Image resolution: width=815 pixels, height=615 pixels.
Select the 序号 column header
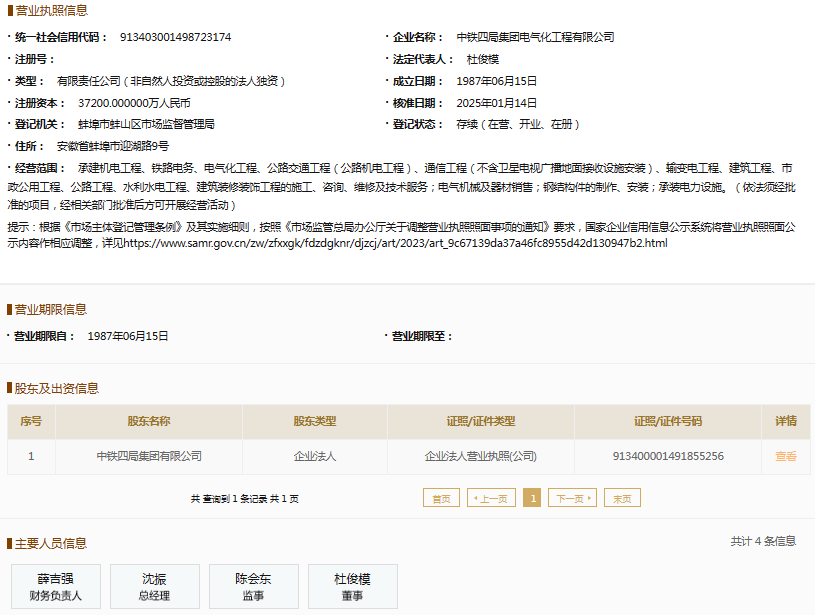(31, 422)
